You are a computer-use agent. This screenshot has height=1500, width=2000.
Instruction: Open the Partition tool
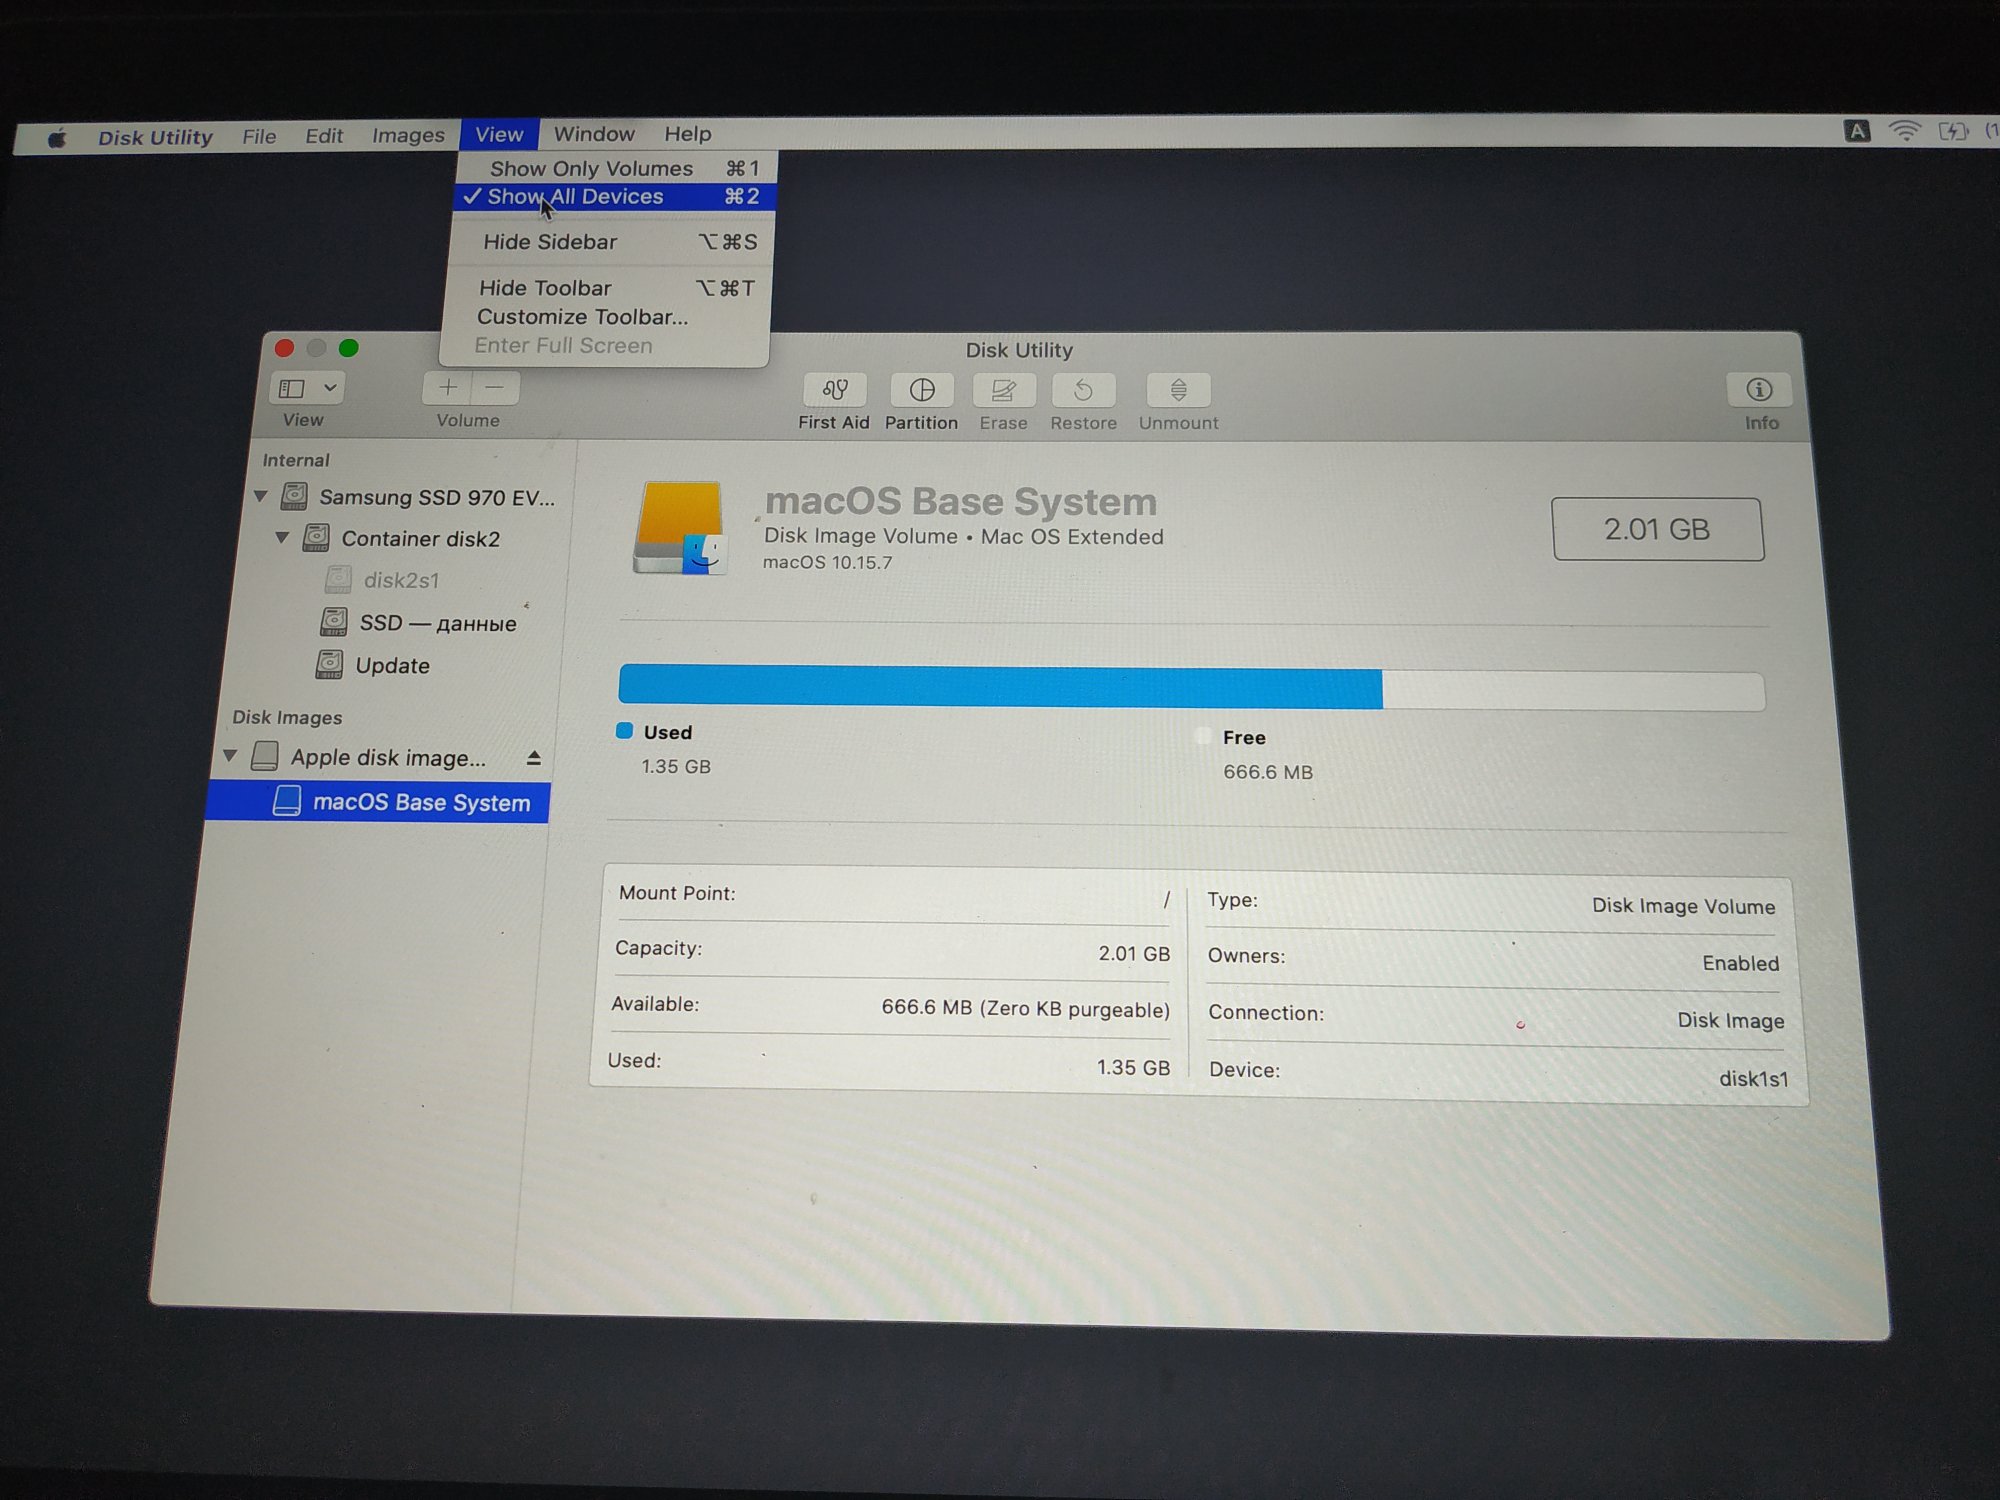(x=921, y=390)
